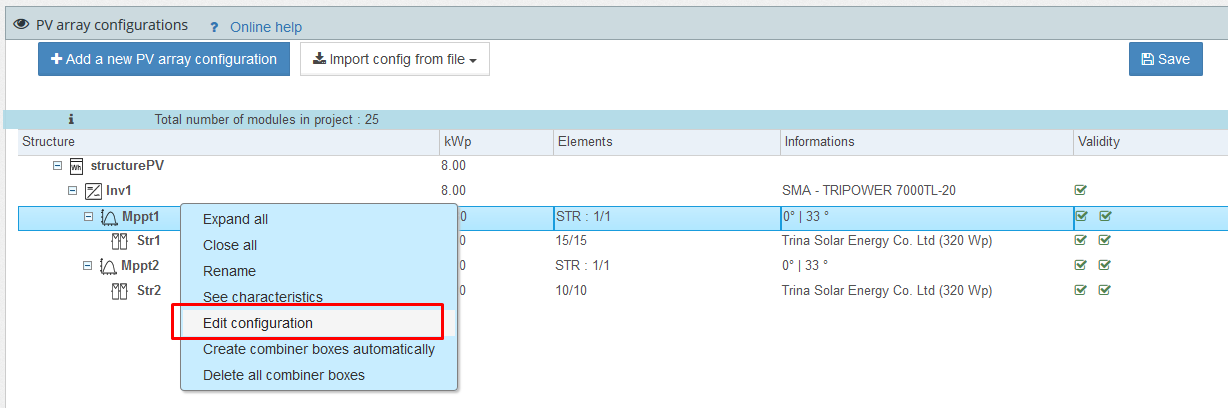The height and width of the screenshot is (408, 1228).
Task: Click the 15/15 elements cell
Action: pos(573,240)
